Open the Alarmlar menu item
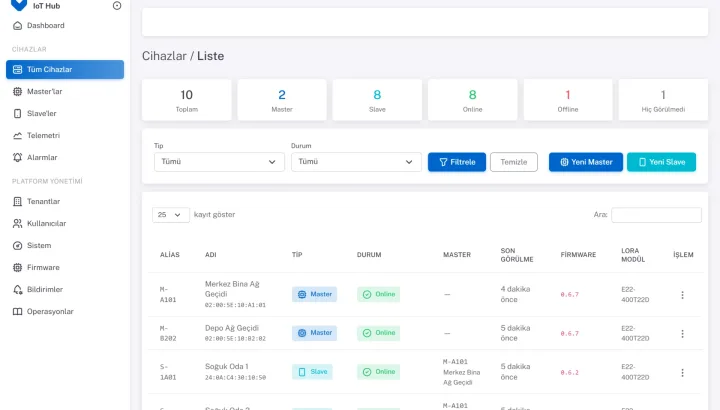The width and height of the screenshot is (720, 410). [x=65, y=157]
